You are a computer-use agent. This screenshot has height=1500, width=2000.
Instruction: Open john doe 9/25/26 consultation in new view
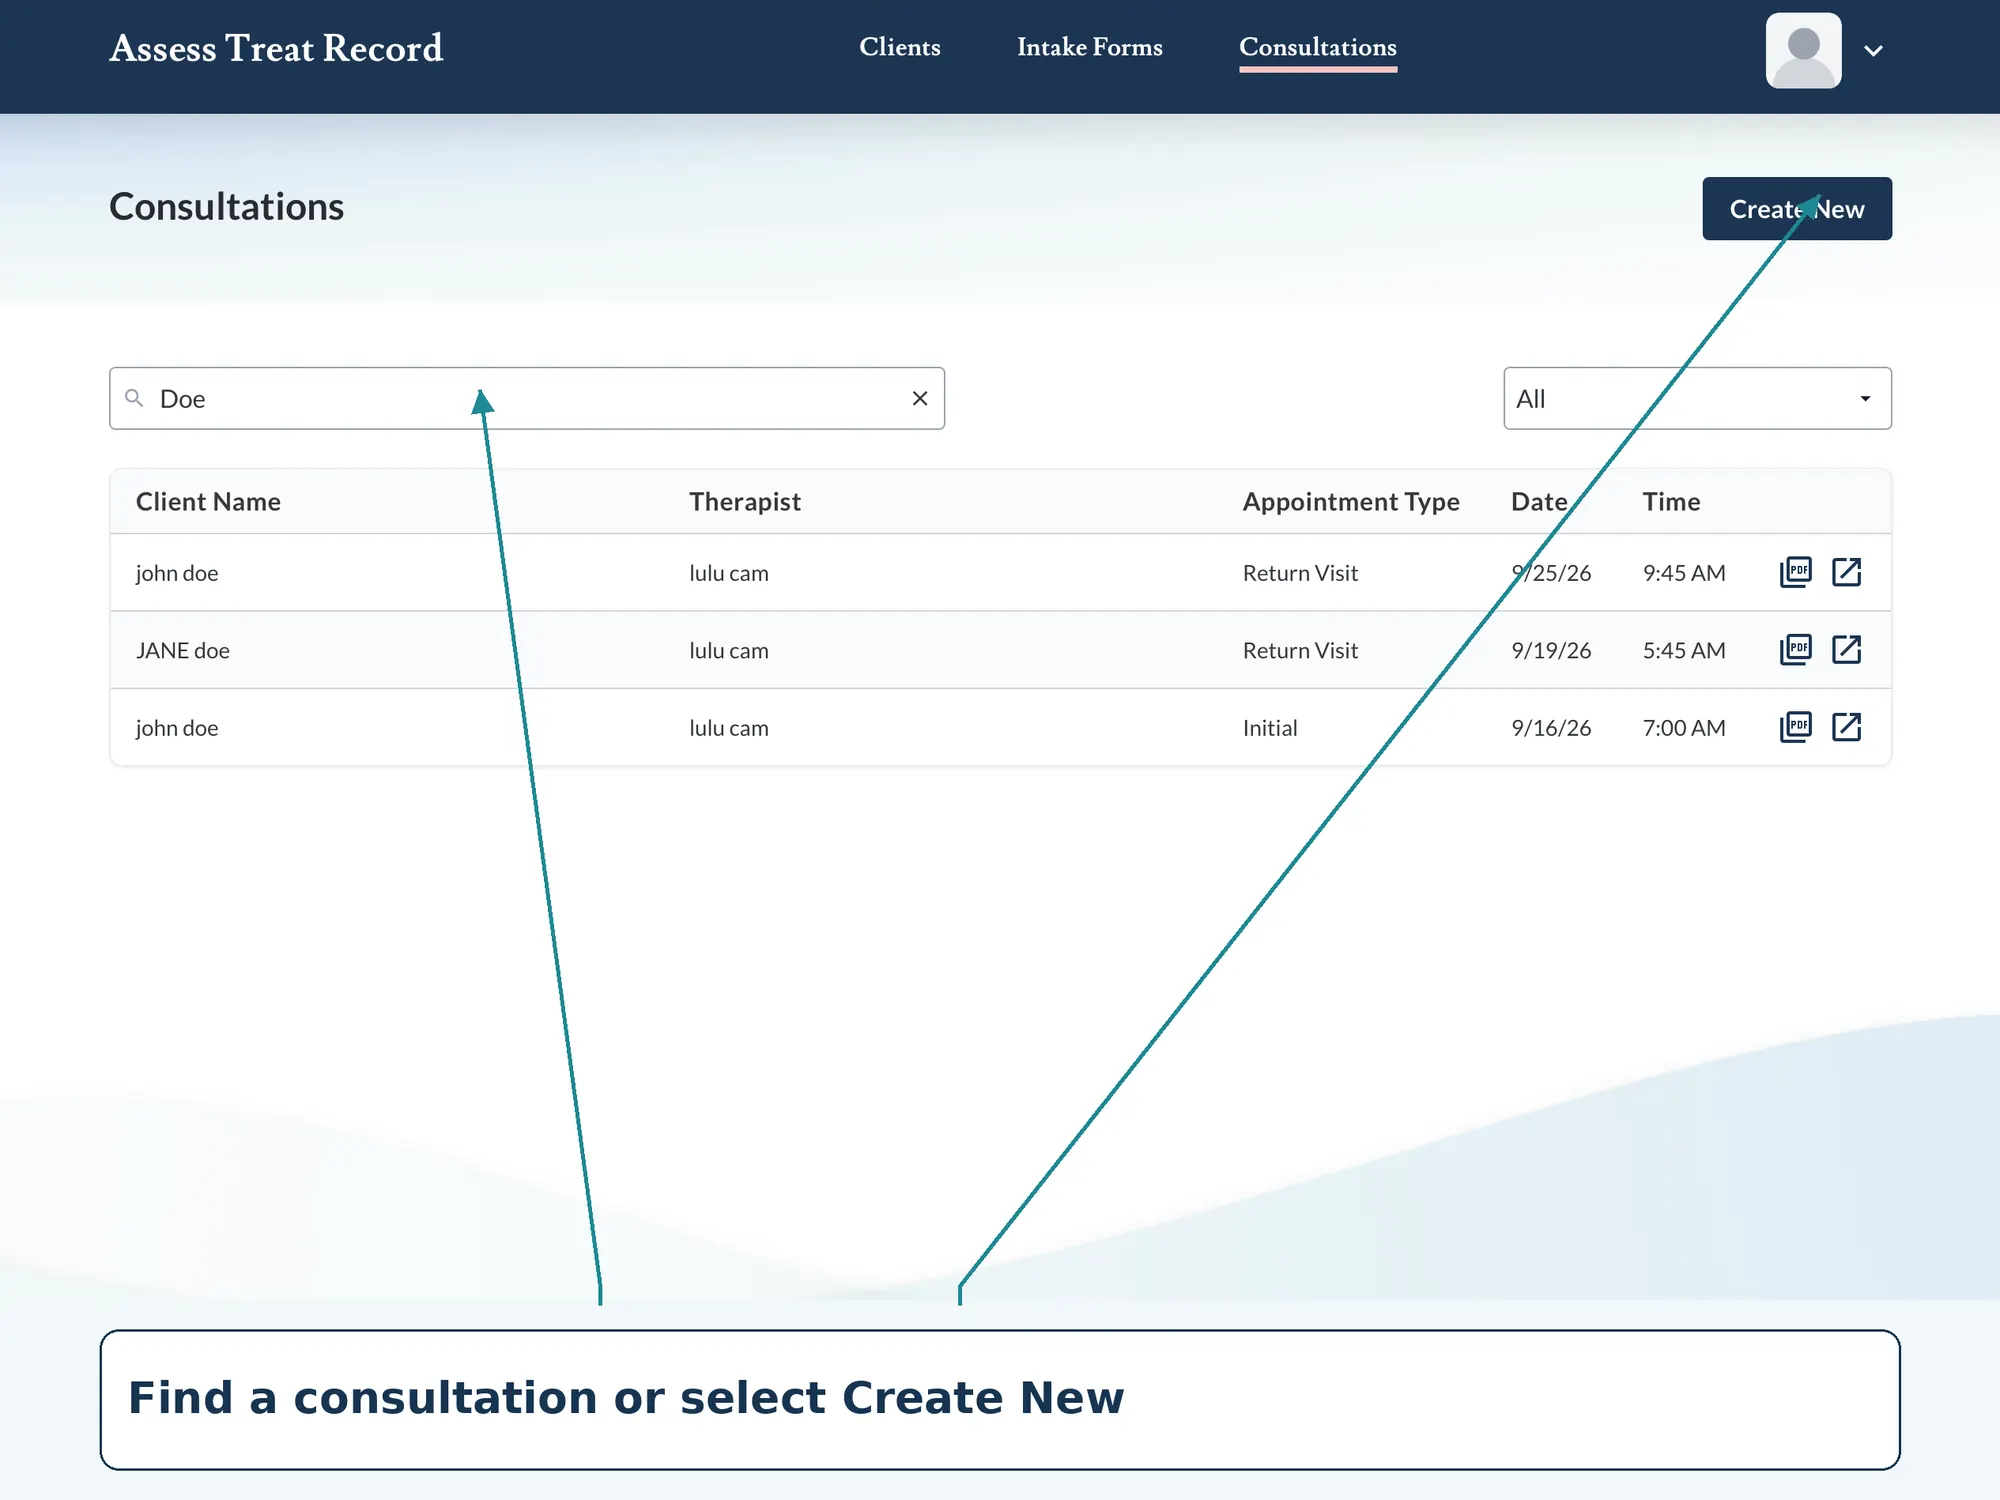tap(1846, 572)
